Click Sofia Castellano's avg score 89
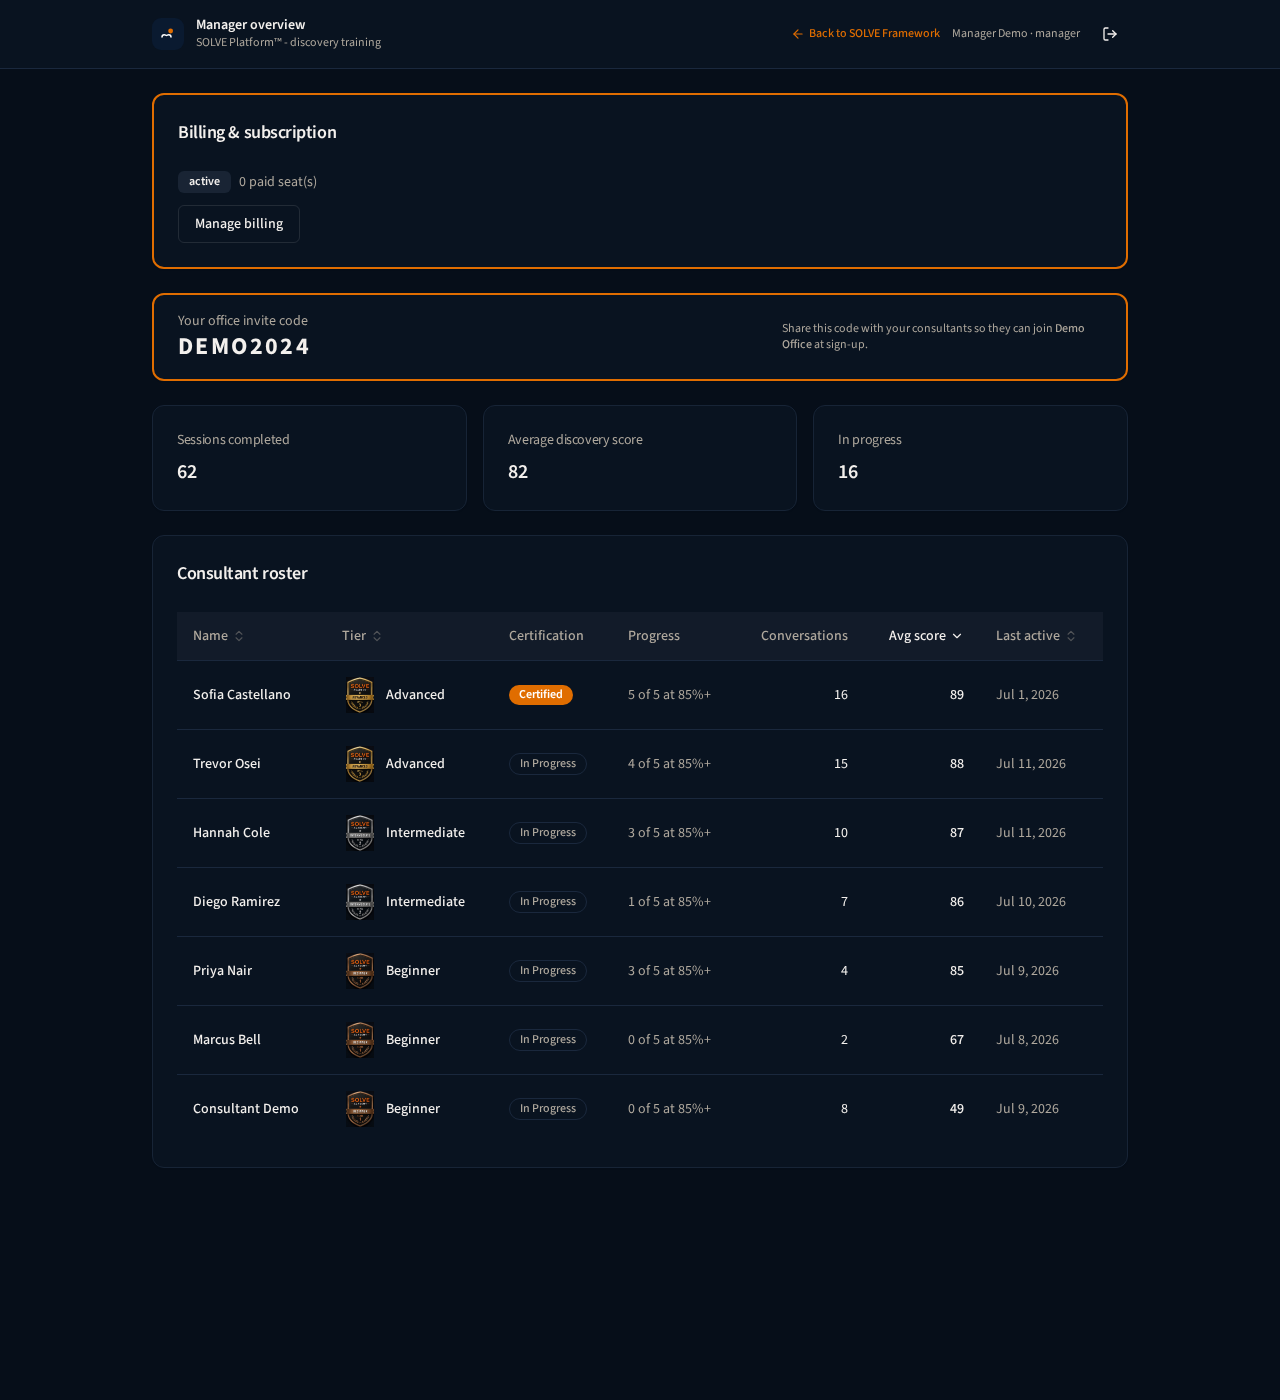This screenshot has width=1280, height=1400. (x=957, y=695)
